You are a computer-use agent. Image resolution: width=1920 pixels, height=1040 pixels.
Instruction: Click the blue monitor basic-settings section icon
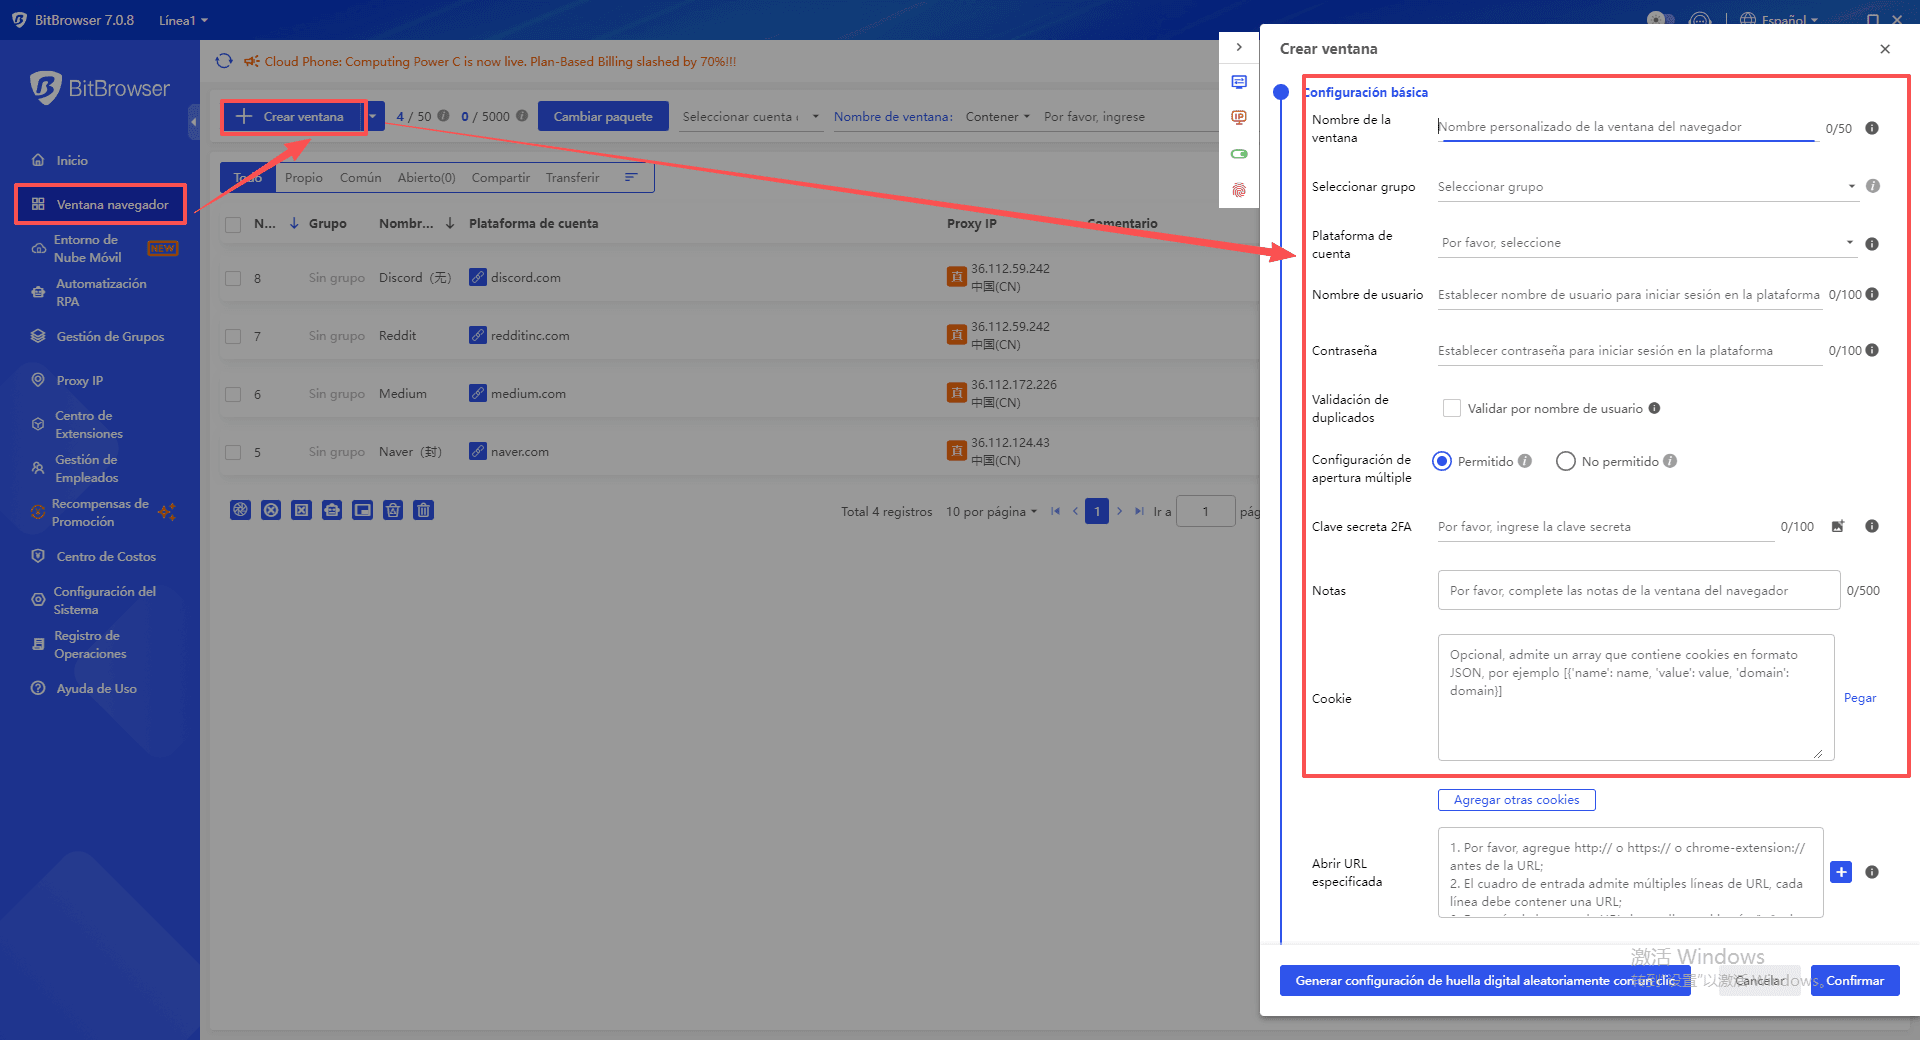[1239, 82]
